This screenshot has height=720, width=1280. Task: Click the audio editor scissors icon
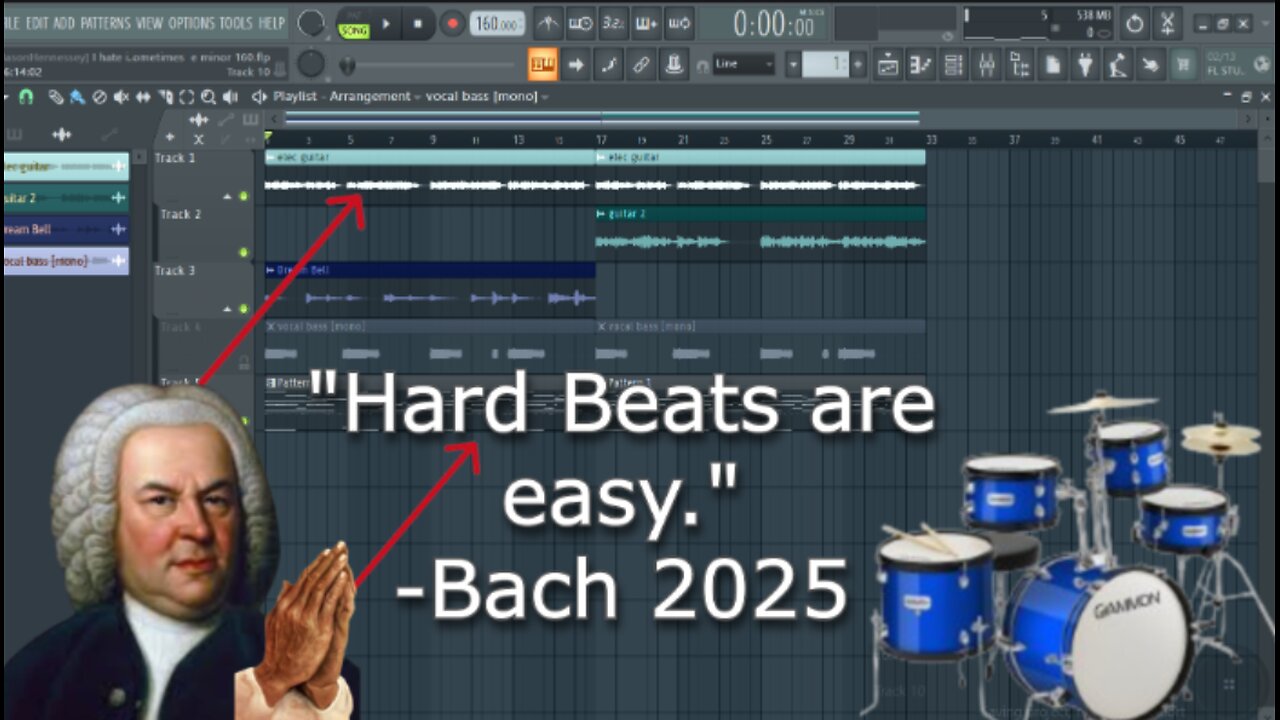coord(1167,23)
